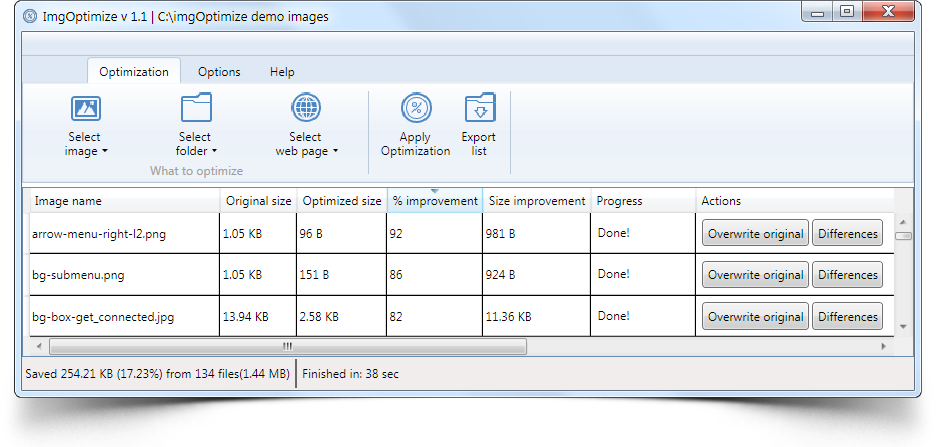Screen dimensions: 938x447
Task: Switch to the Optimization tab
Action: click(x=134, y=72)
